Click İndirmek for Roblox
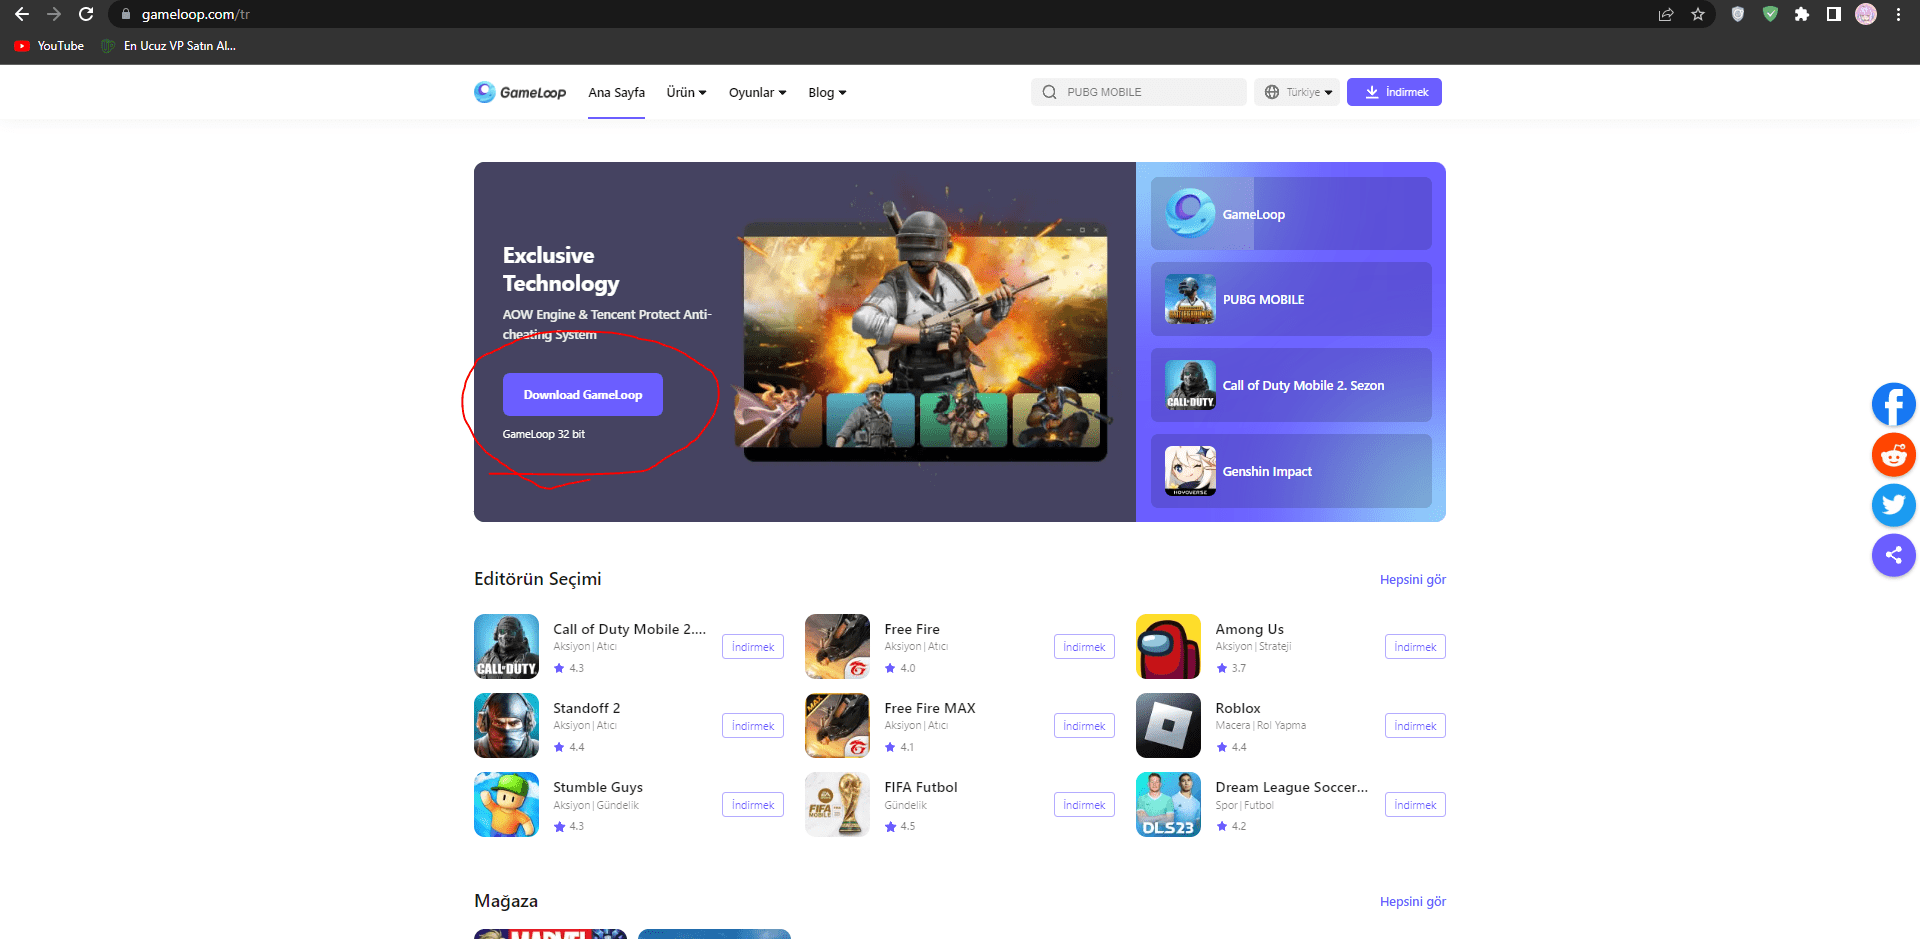Viewport: 1920px width, 939px height. click(x=1415, y=726)
